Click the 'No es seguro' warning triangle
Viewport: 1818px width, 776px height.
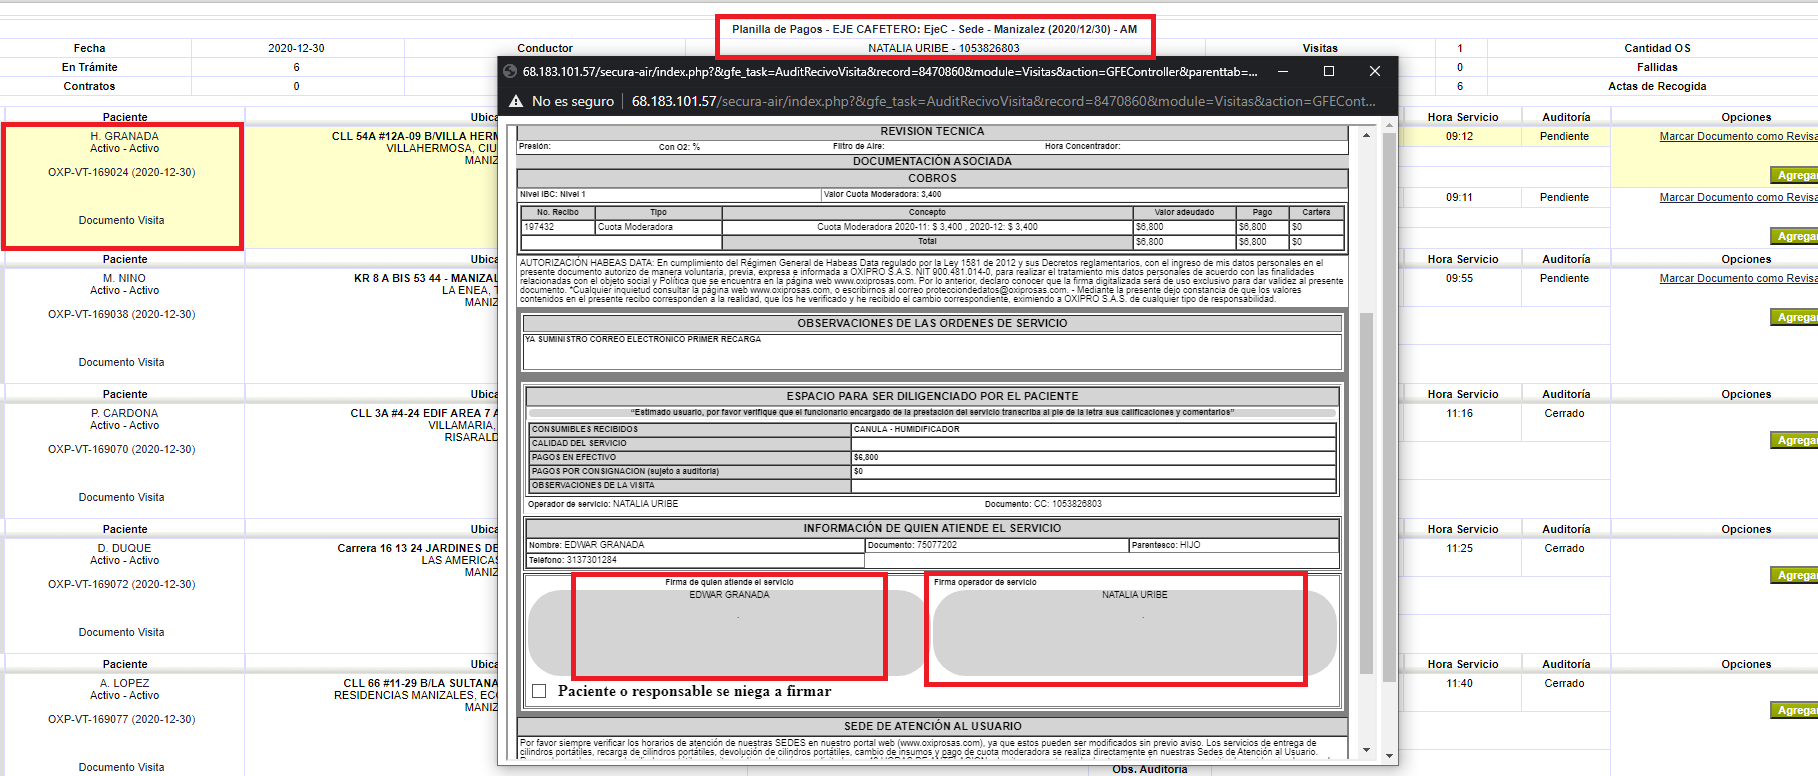tap(516, 101)
